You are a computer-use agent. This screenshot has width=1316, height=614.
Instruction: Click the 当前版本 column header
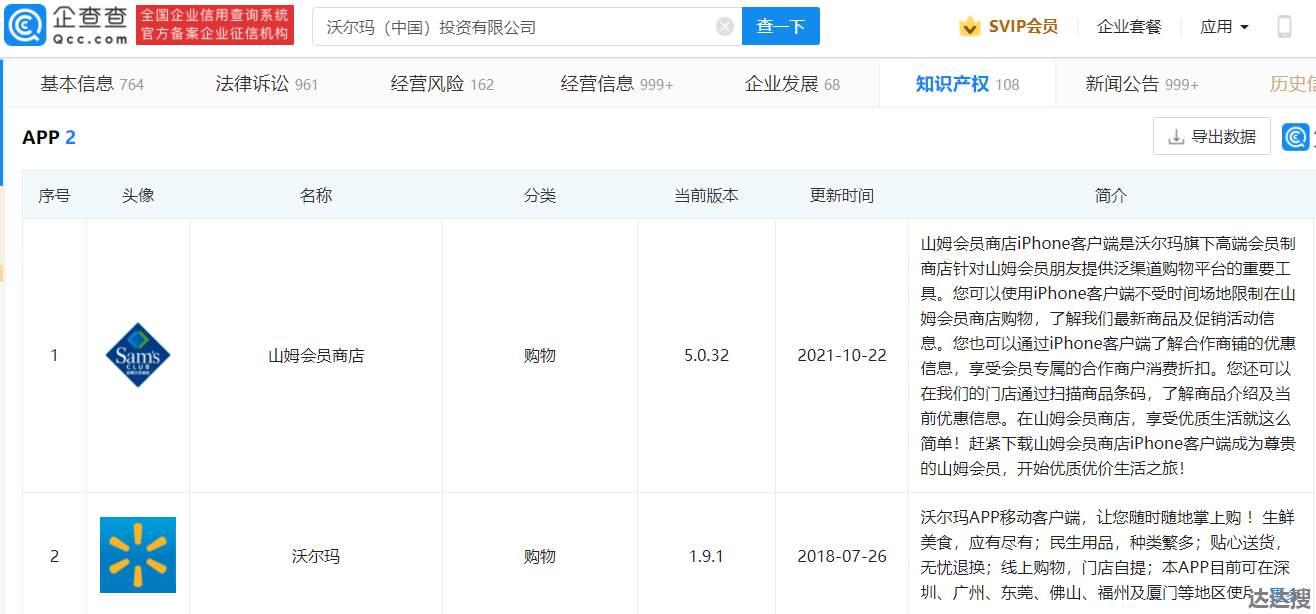pyautogui.click(x=707, y=195)
